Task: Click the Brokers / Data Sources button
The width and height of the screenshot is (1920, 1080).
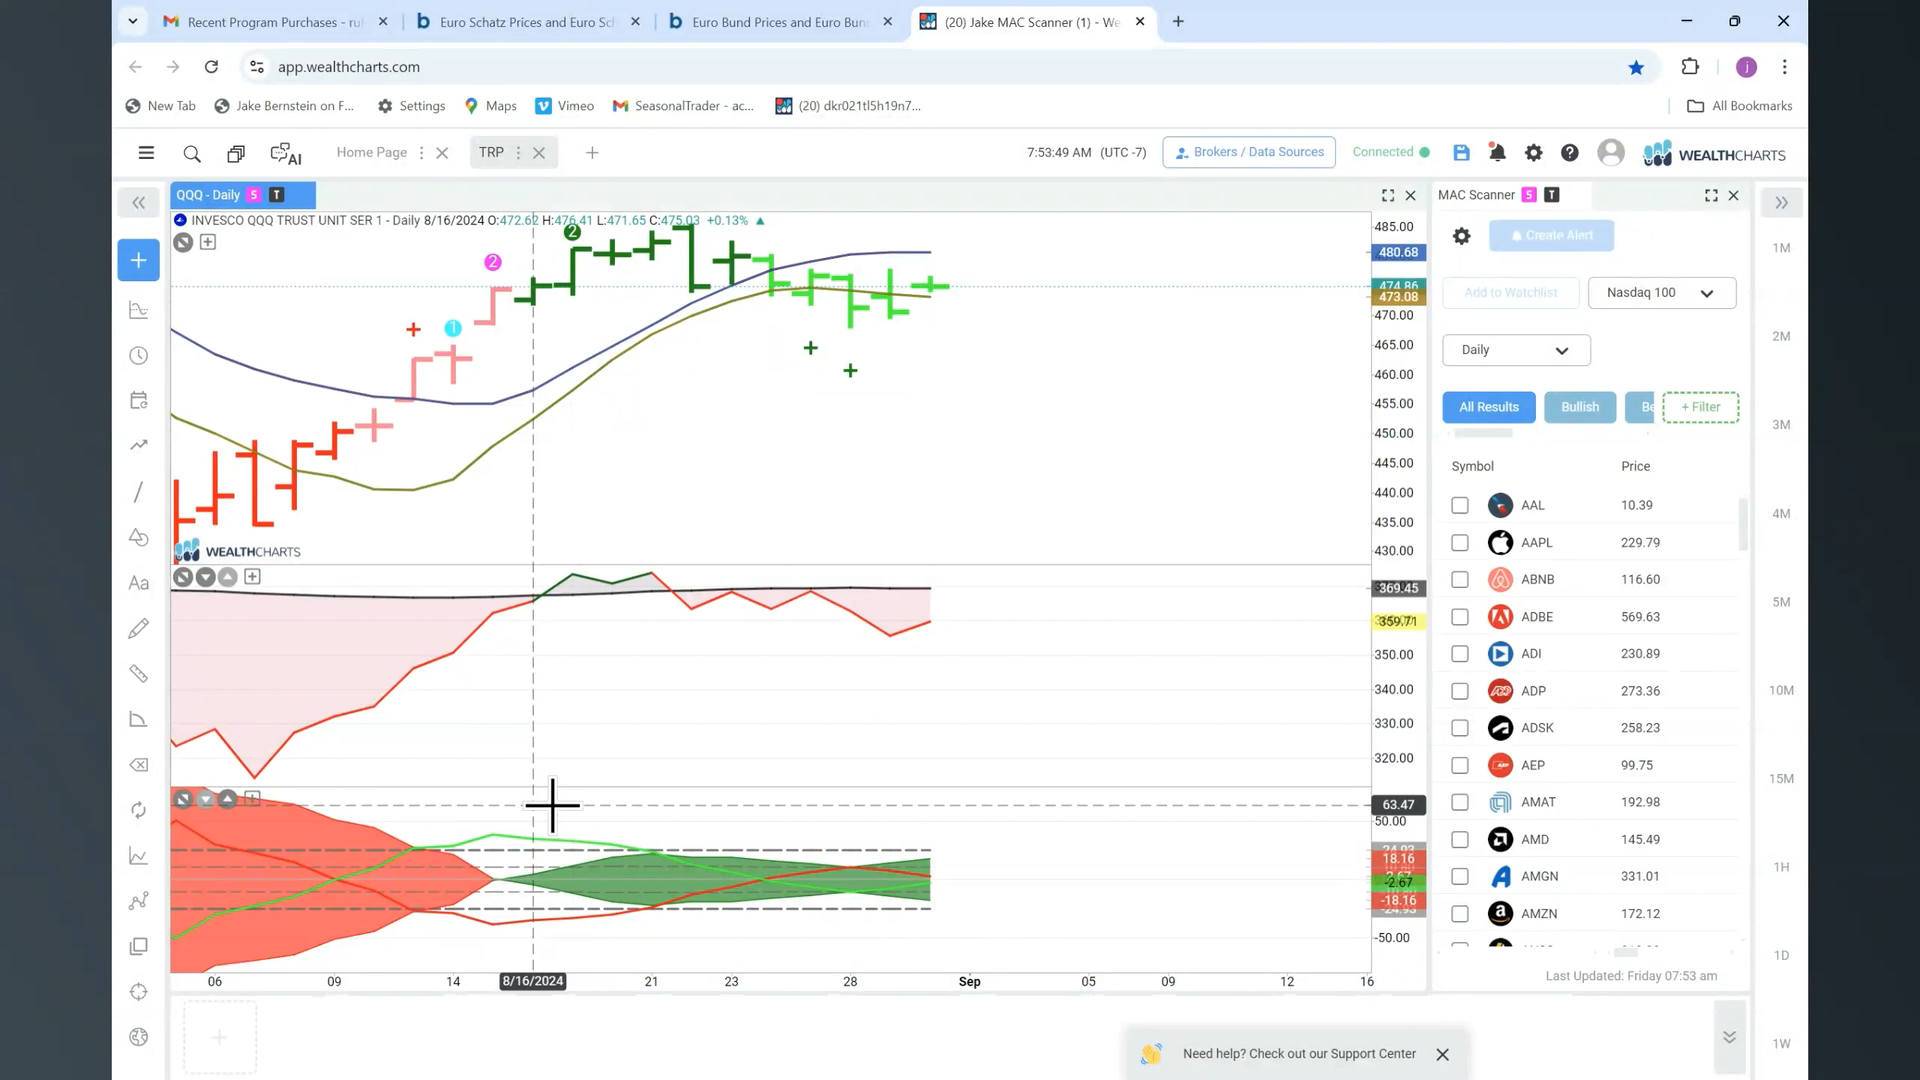Action: pyautogui.click(x=1249, y=152)
